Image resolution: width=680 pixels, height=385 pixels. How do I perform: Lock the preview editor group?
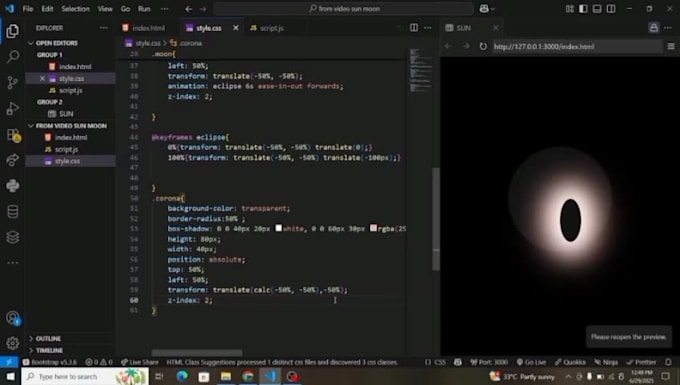[654, 28]
